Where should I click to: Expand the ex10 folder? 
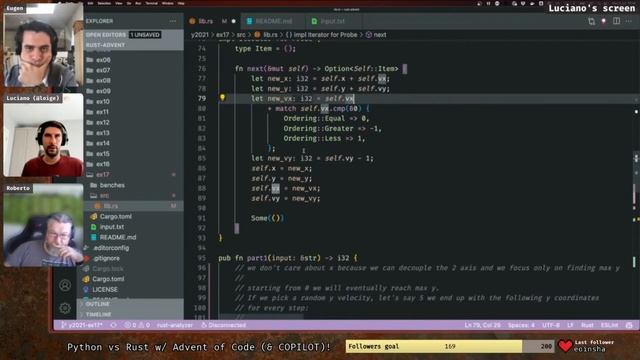pyautogui.click(x=99, y=102)
